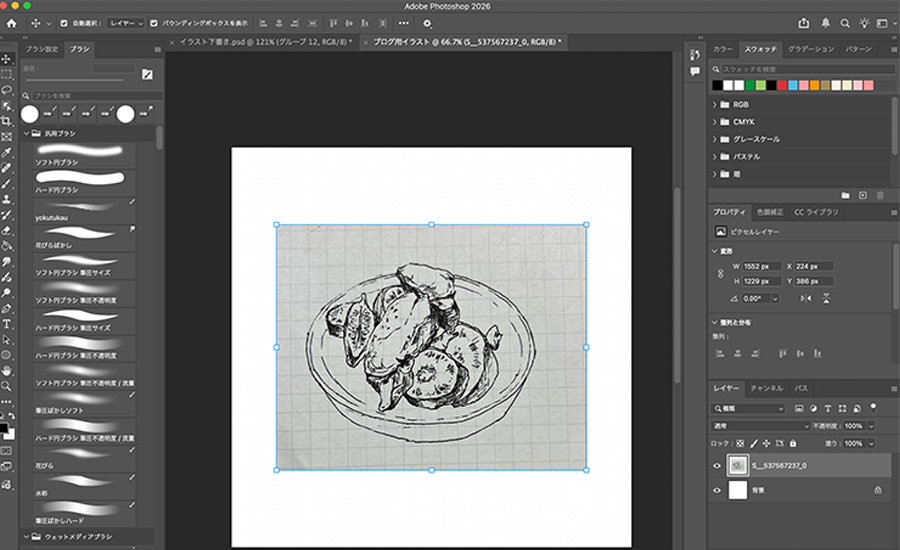Select the Type tool in the toolbar
The height and width of the screenshot is (550, 900).
pyautogui.click(x=7, y=323)
